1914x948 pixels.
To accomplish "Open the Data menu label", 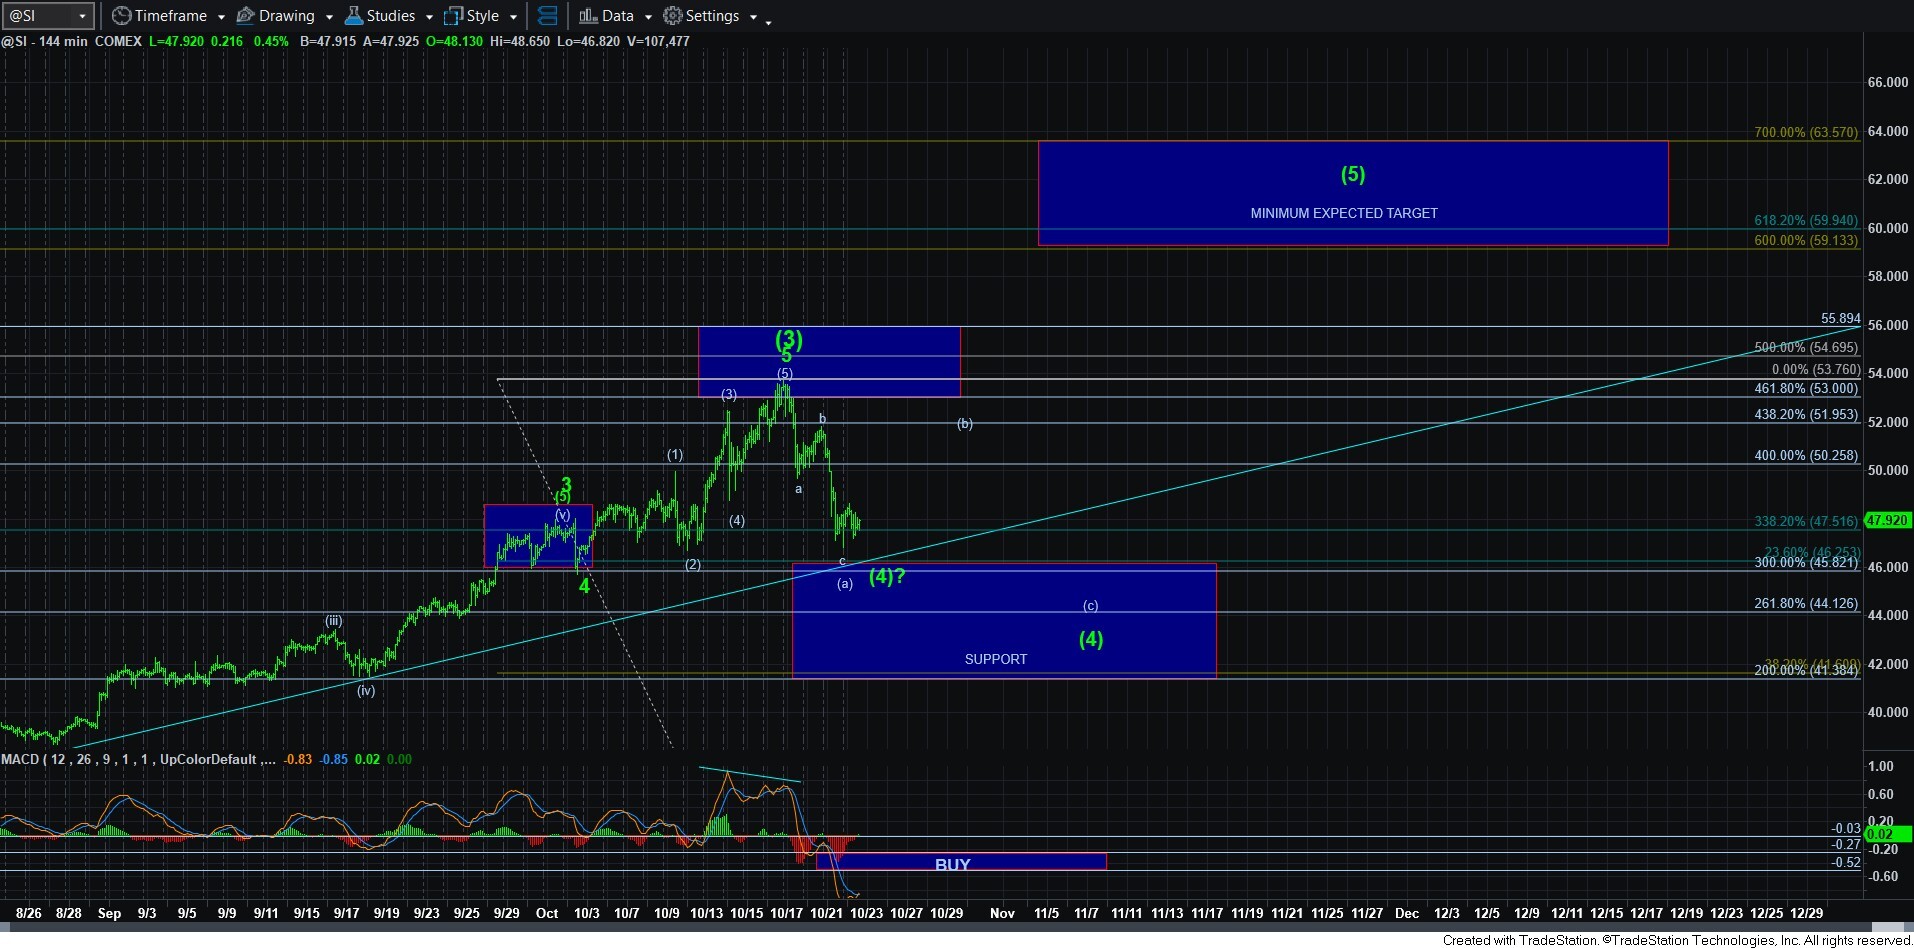I will 617,16.
